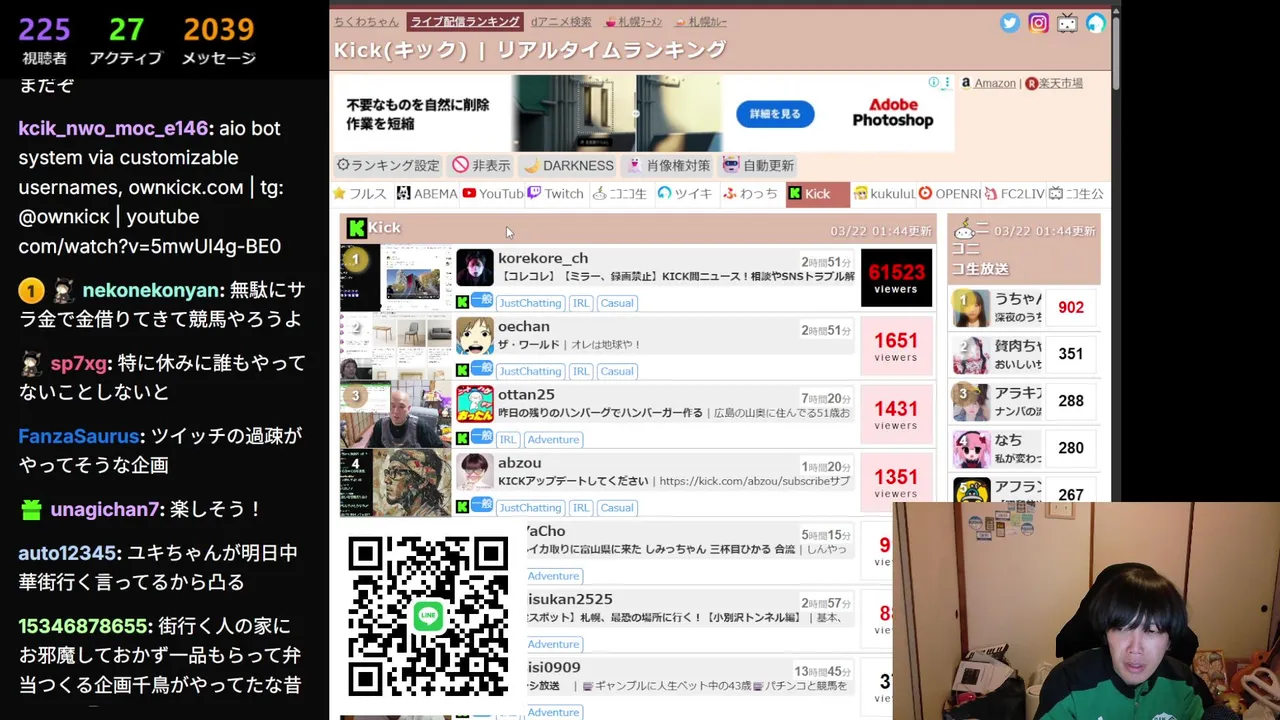Toggle 自動更新 auto refresh
Viewport: 1280px width, 720px height.
[759, 165]
